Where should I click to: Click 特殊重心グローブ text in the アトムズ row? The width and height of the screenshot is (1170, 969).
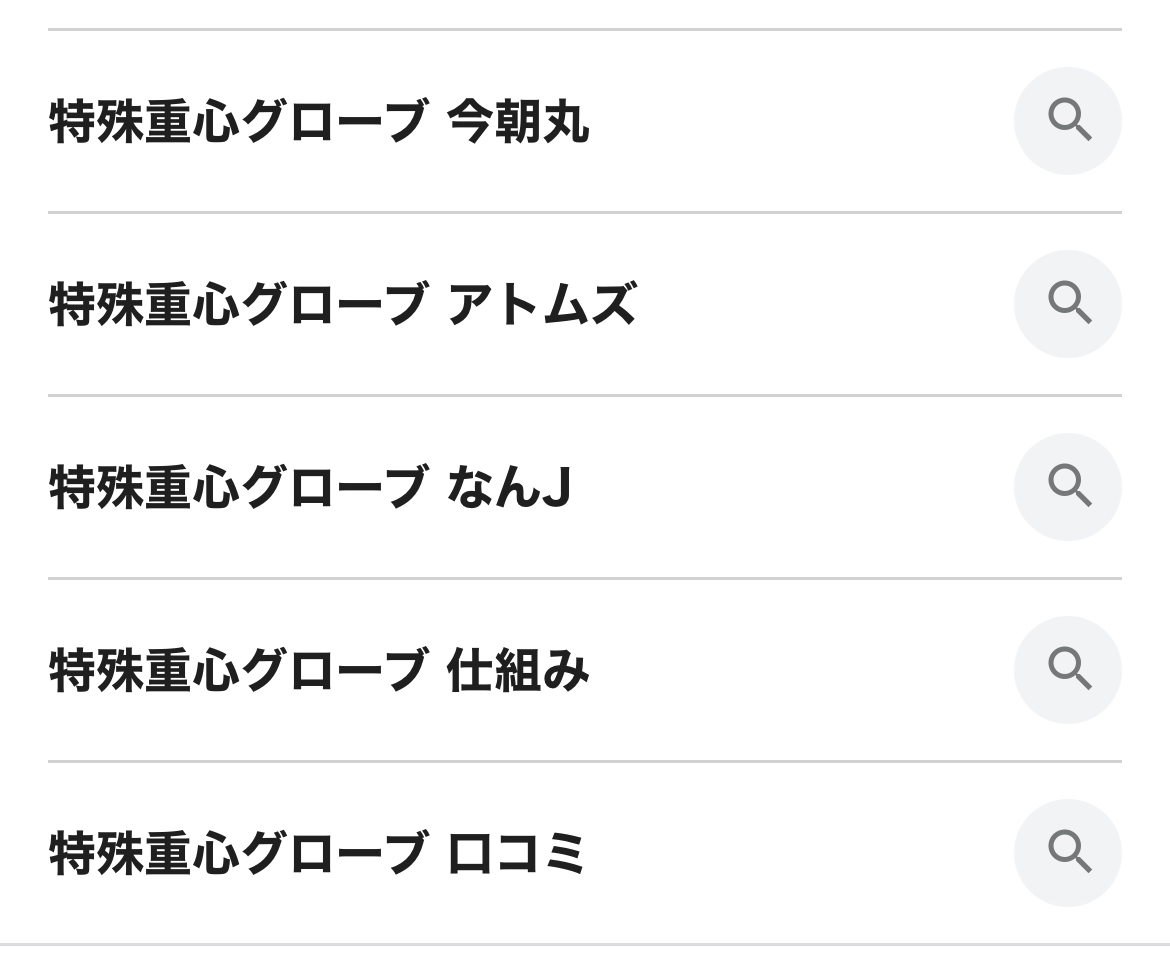pyautogui.click(x=238, y=305)
